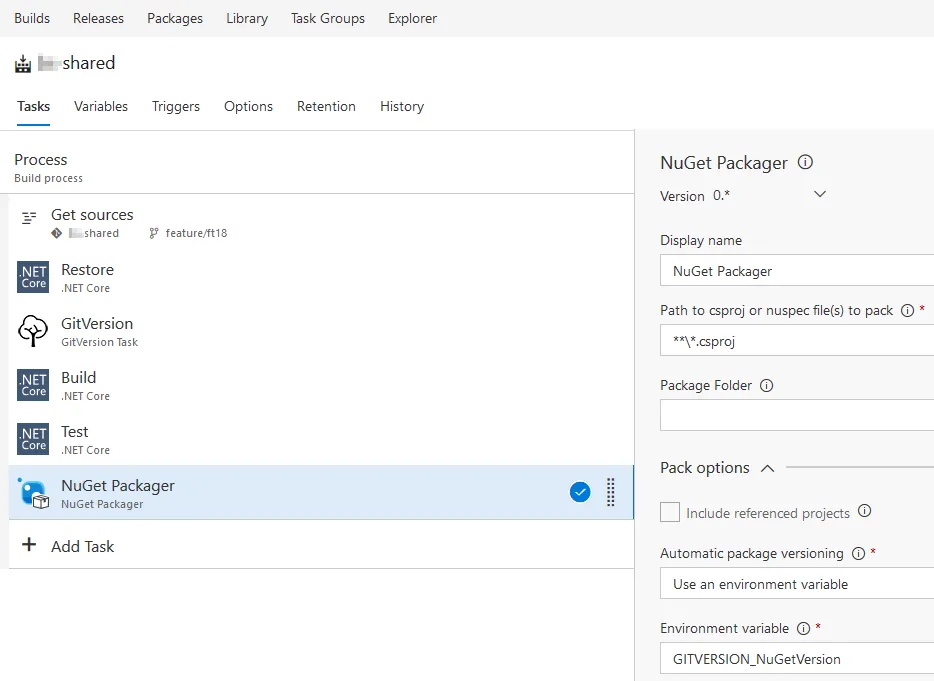934x681 pixels.
Task: Click the Get sources icon
Action: [x=29, y=217]
